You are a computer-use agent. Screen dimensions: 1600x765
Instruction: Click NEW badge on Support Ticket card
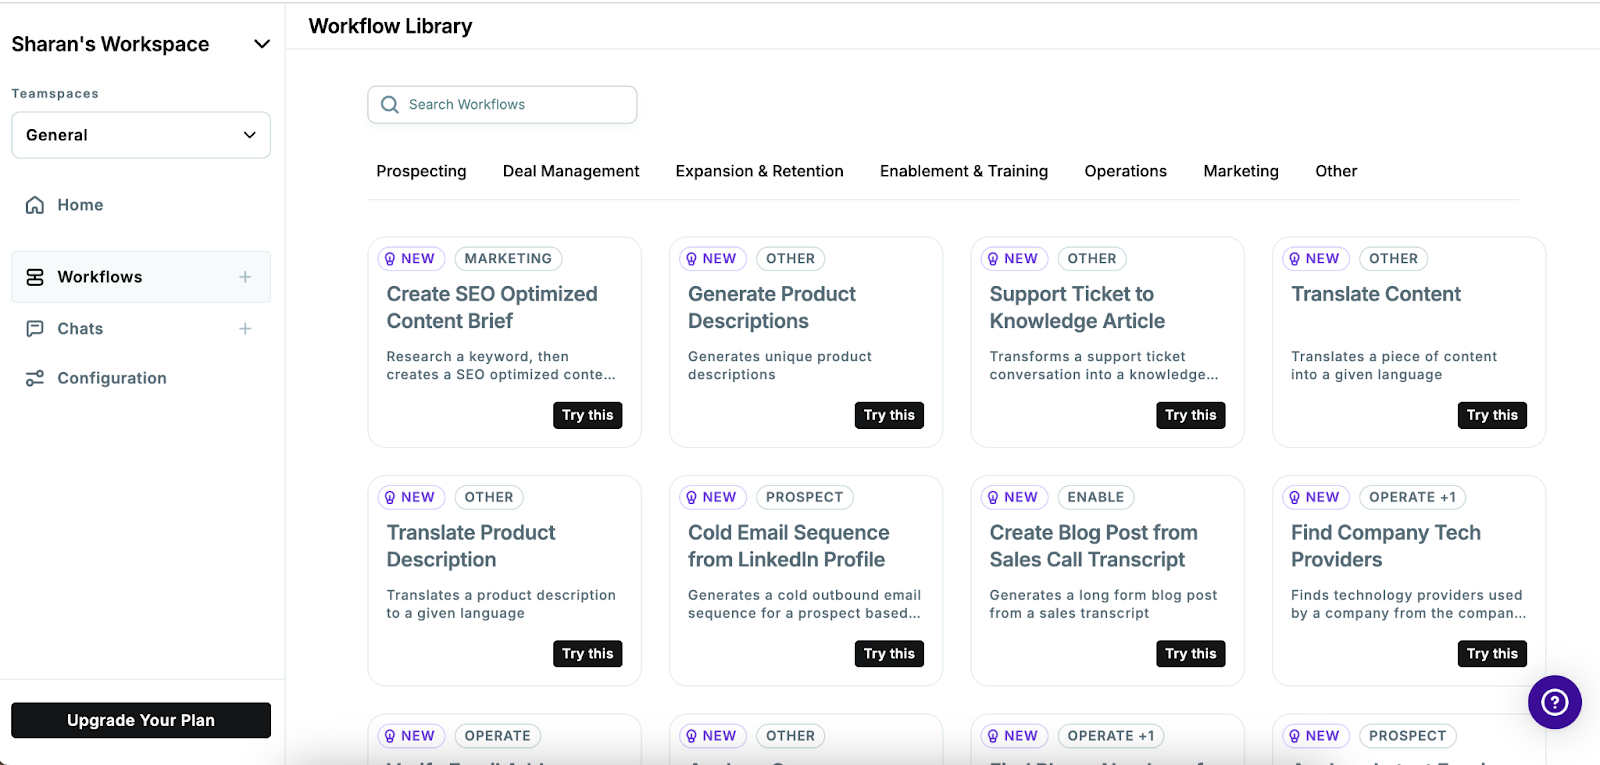1014,259
